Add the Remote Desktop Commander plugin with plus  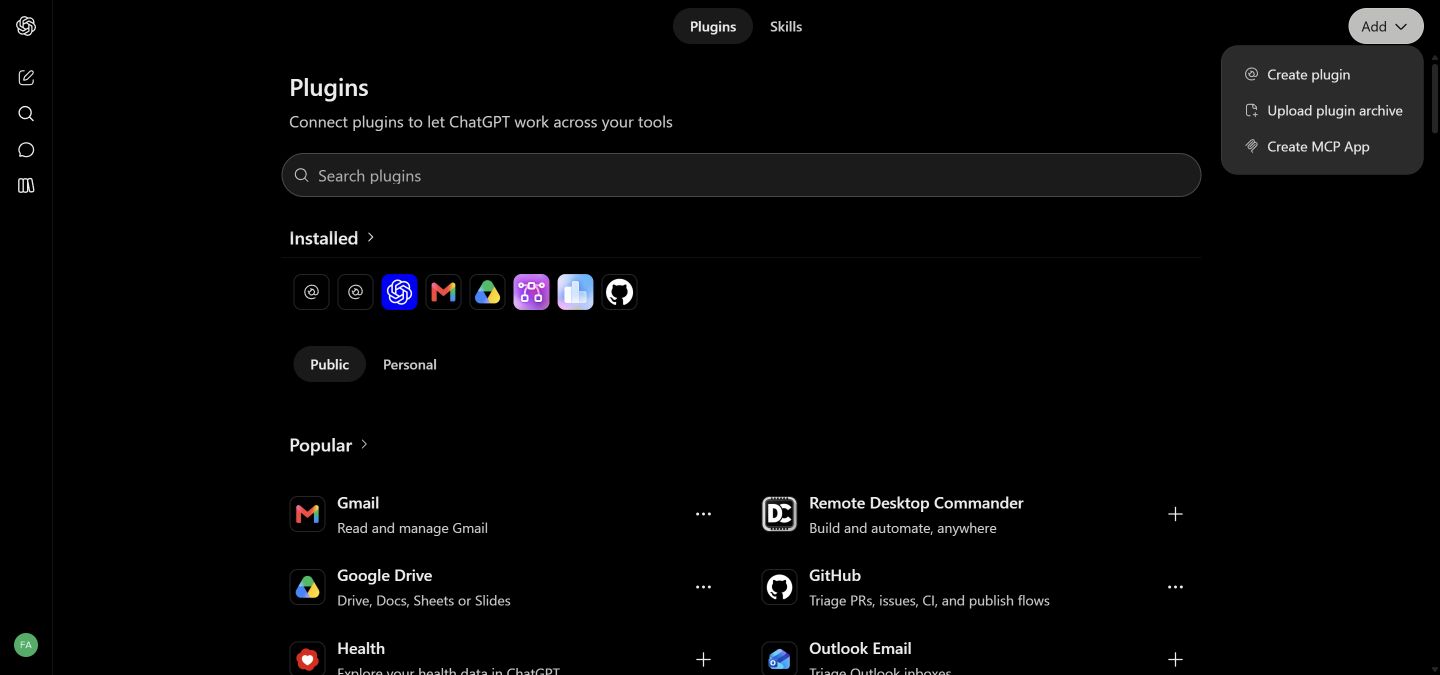point(1175,514)
